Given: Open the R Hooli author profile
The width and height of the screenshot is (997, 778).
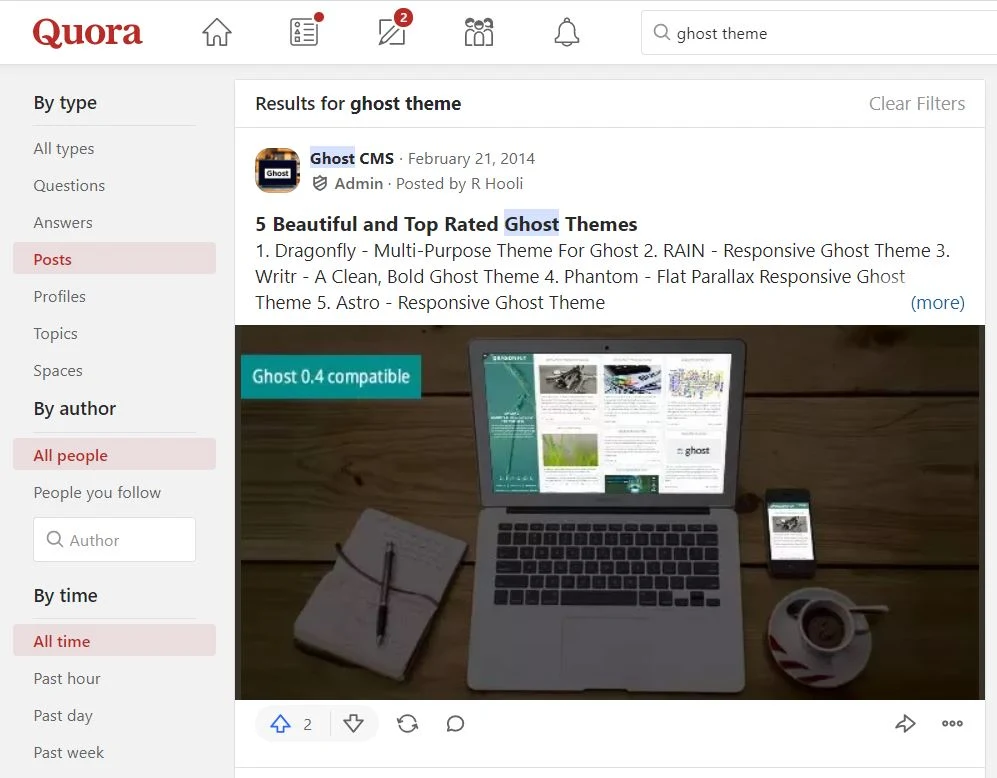Looking at the screenshot, I should (x=497, y=184).
